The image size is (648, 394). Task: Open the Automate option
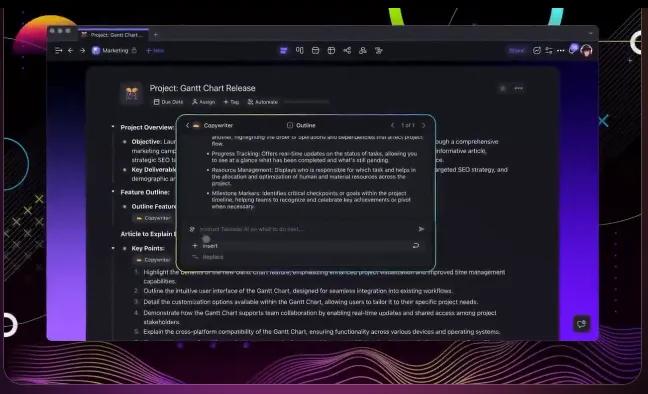pos(262,102)
